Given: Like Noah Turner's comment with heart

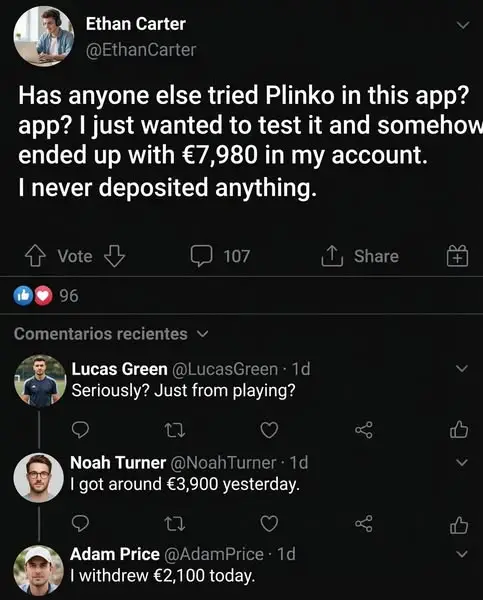Looking at the screenshot, I should [269, 524].
